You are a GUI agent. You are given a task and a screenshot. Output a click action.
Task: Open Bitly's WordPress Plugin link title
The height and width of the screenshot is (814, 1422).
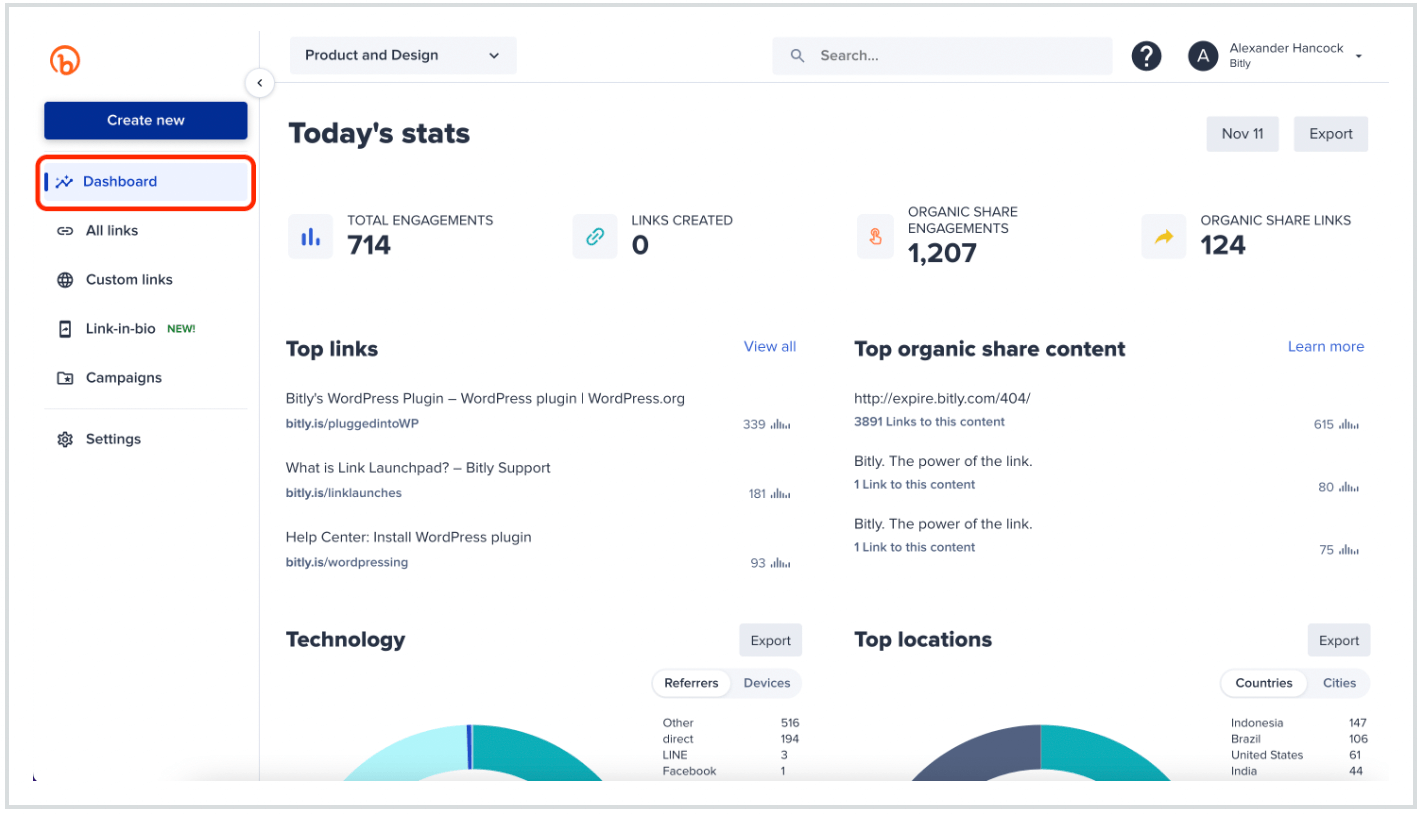(x=485, y=399)
